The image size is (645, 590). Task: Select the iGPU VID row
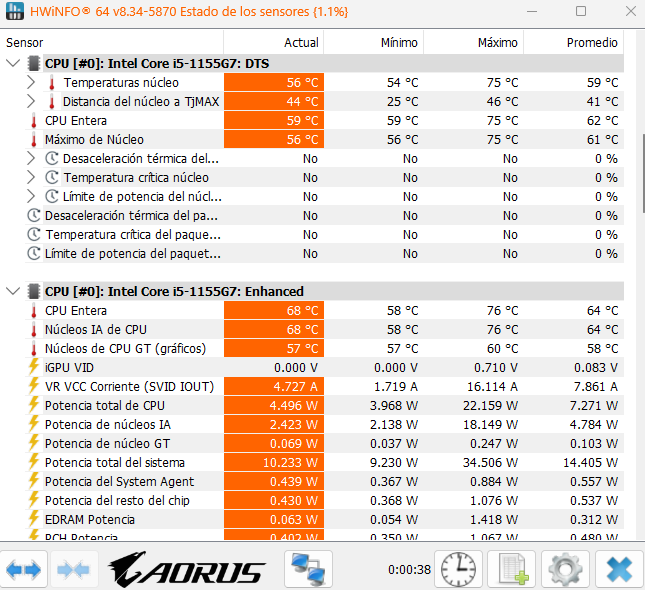click(325, 367)
